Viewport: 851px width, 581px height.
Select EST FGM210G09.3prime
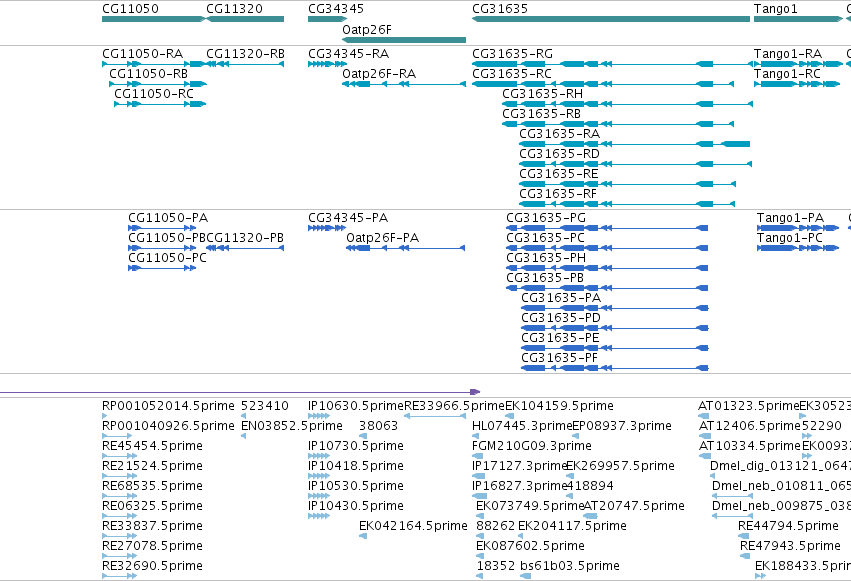click(x=477, y=456)
